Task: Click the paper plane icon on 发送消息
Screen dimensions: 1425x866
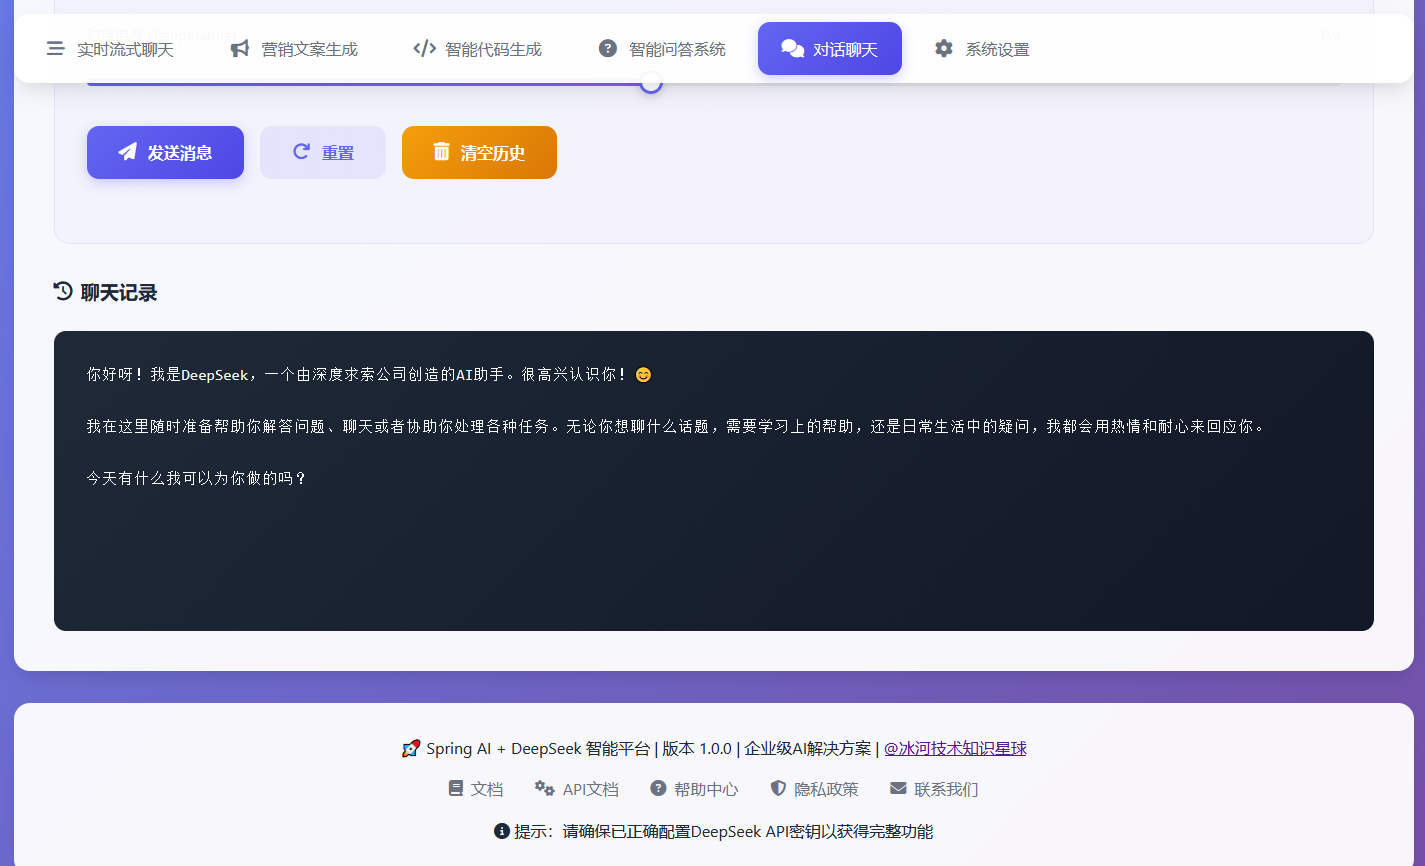Action: pyautogui.click(x=127, y=152)
